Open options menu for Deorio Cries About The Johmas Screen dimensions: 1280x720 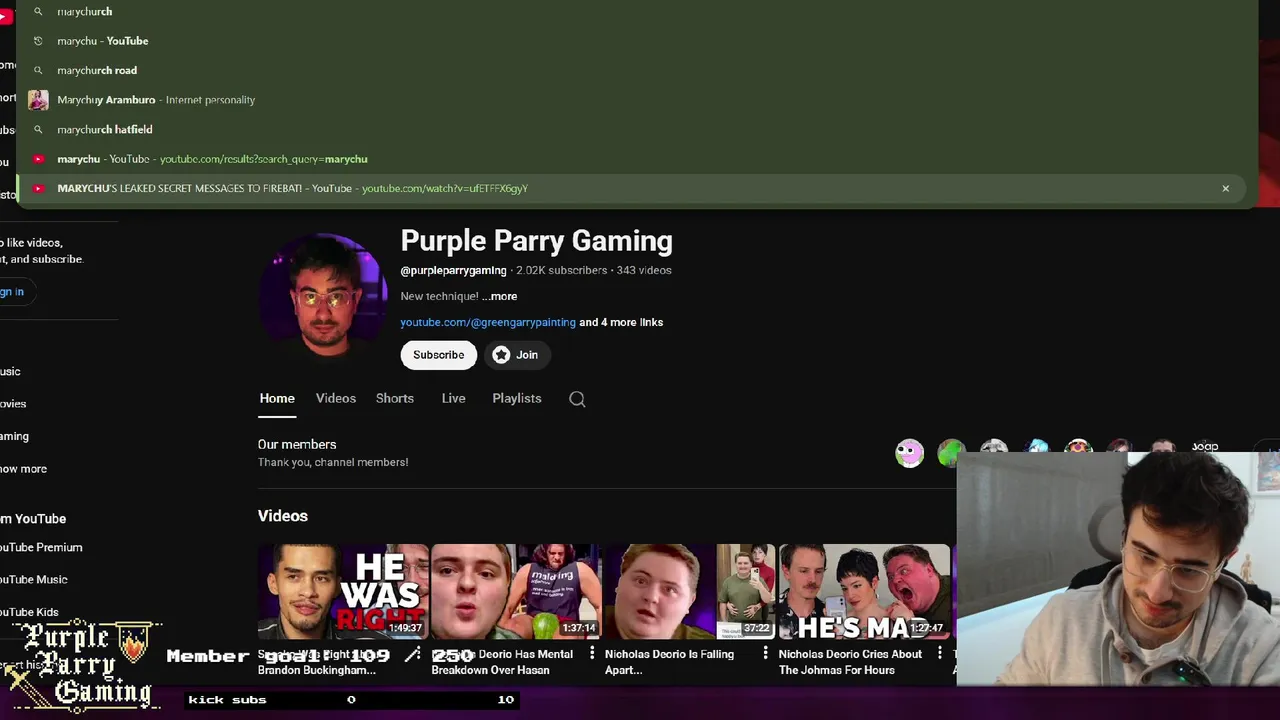click(x=940, y=653)
